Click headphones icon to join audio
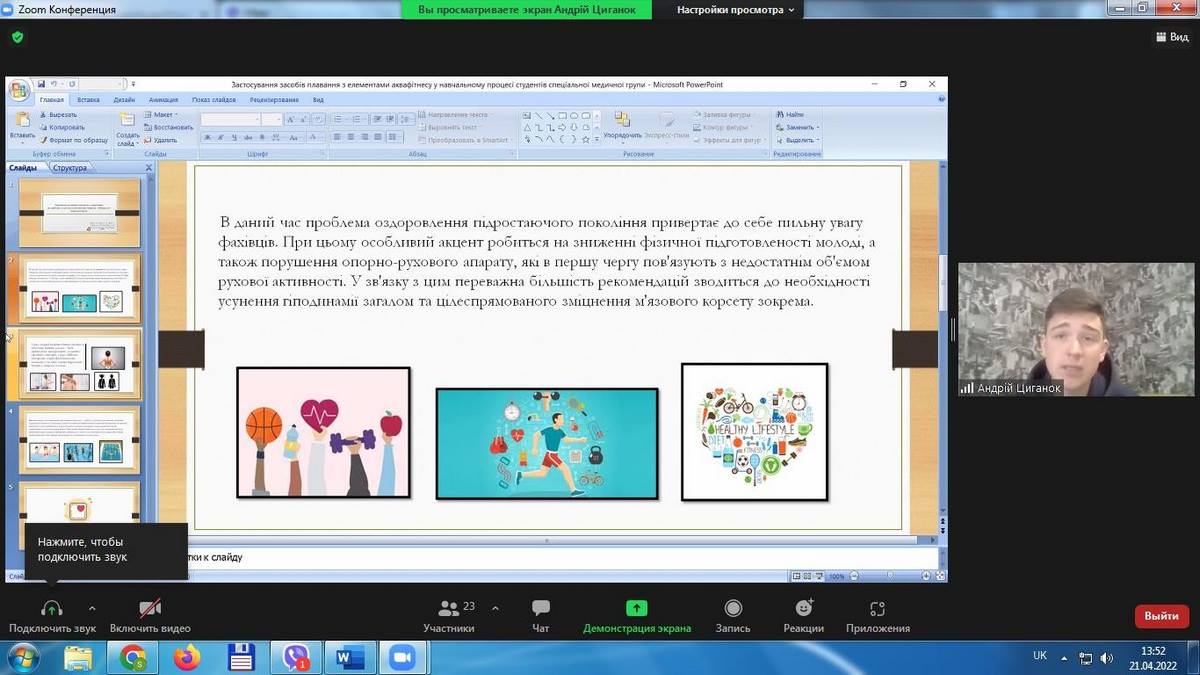 (x=52, y=609)
